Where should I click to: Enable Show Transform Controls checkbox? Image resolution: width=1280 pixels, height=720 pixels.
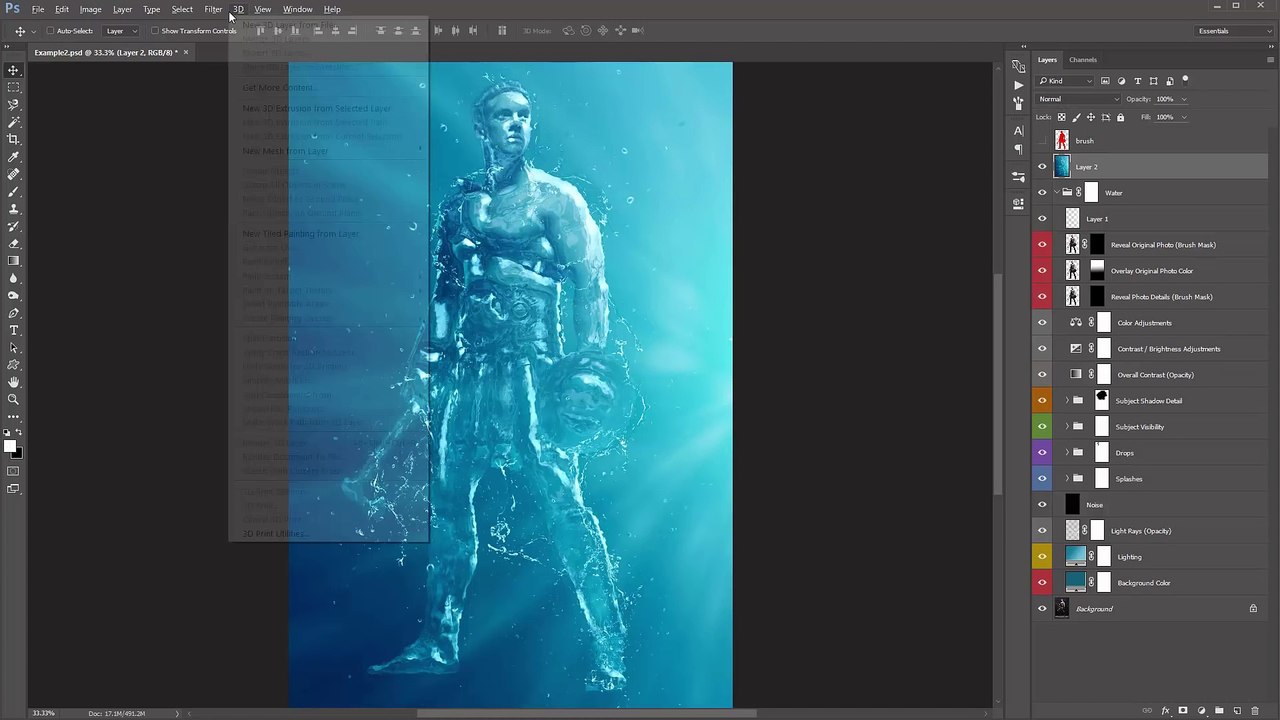pyautogui.click(x=155, y=31)
